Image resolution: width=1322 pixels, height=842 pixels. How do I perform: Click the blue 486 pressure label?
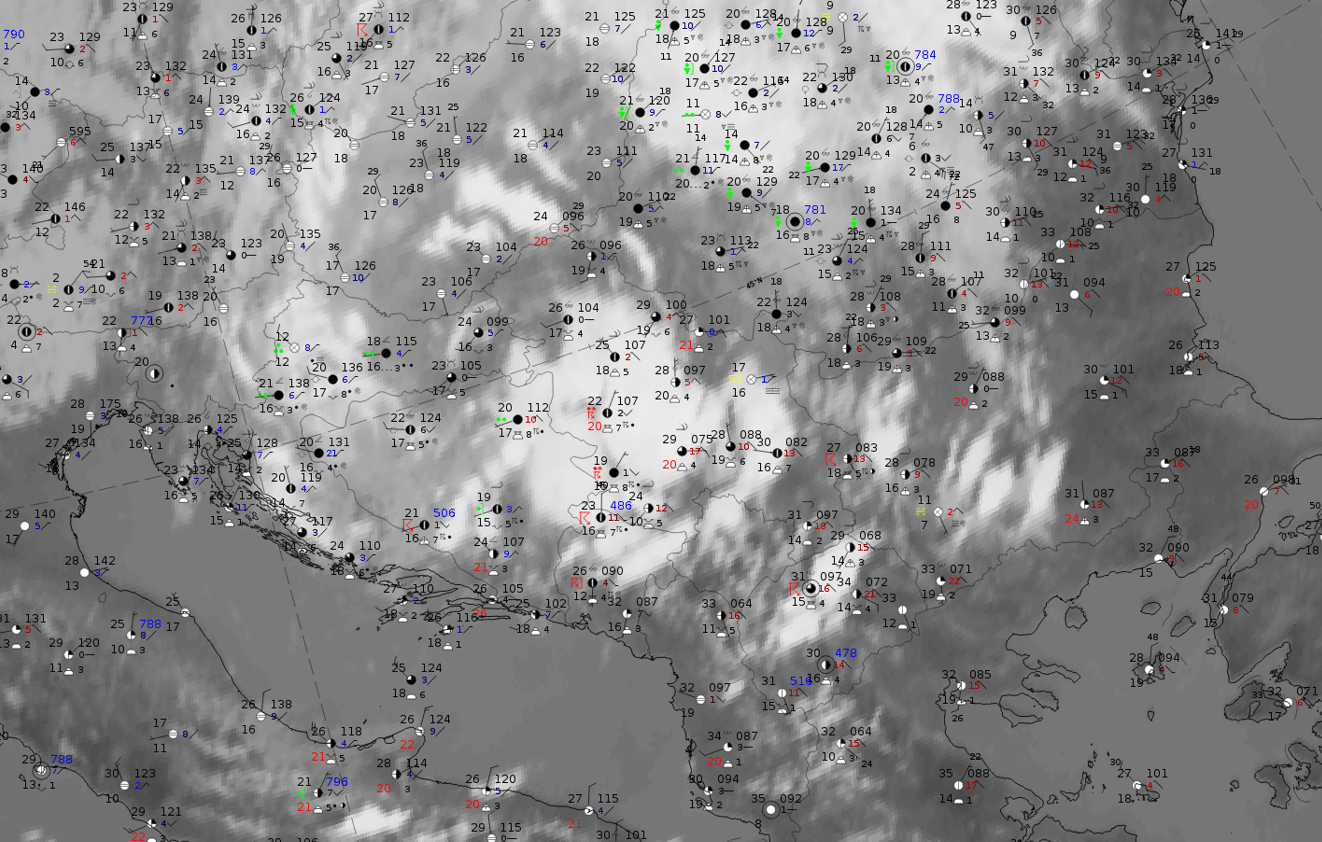tap(621, 506)
